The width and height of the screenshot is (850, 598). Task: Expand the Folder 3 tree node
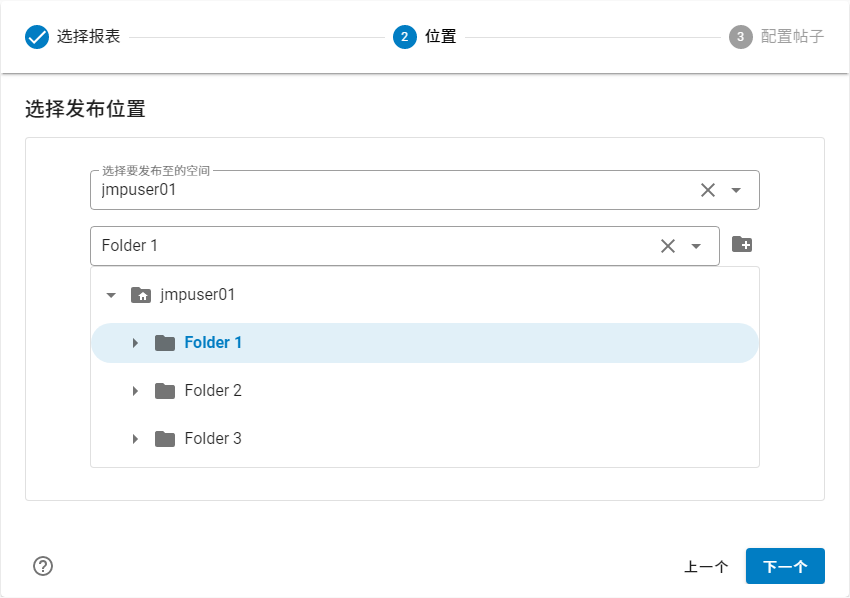point(136,438)
